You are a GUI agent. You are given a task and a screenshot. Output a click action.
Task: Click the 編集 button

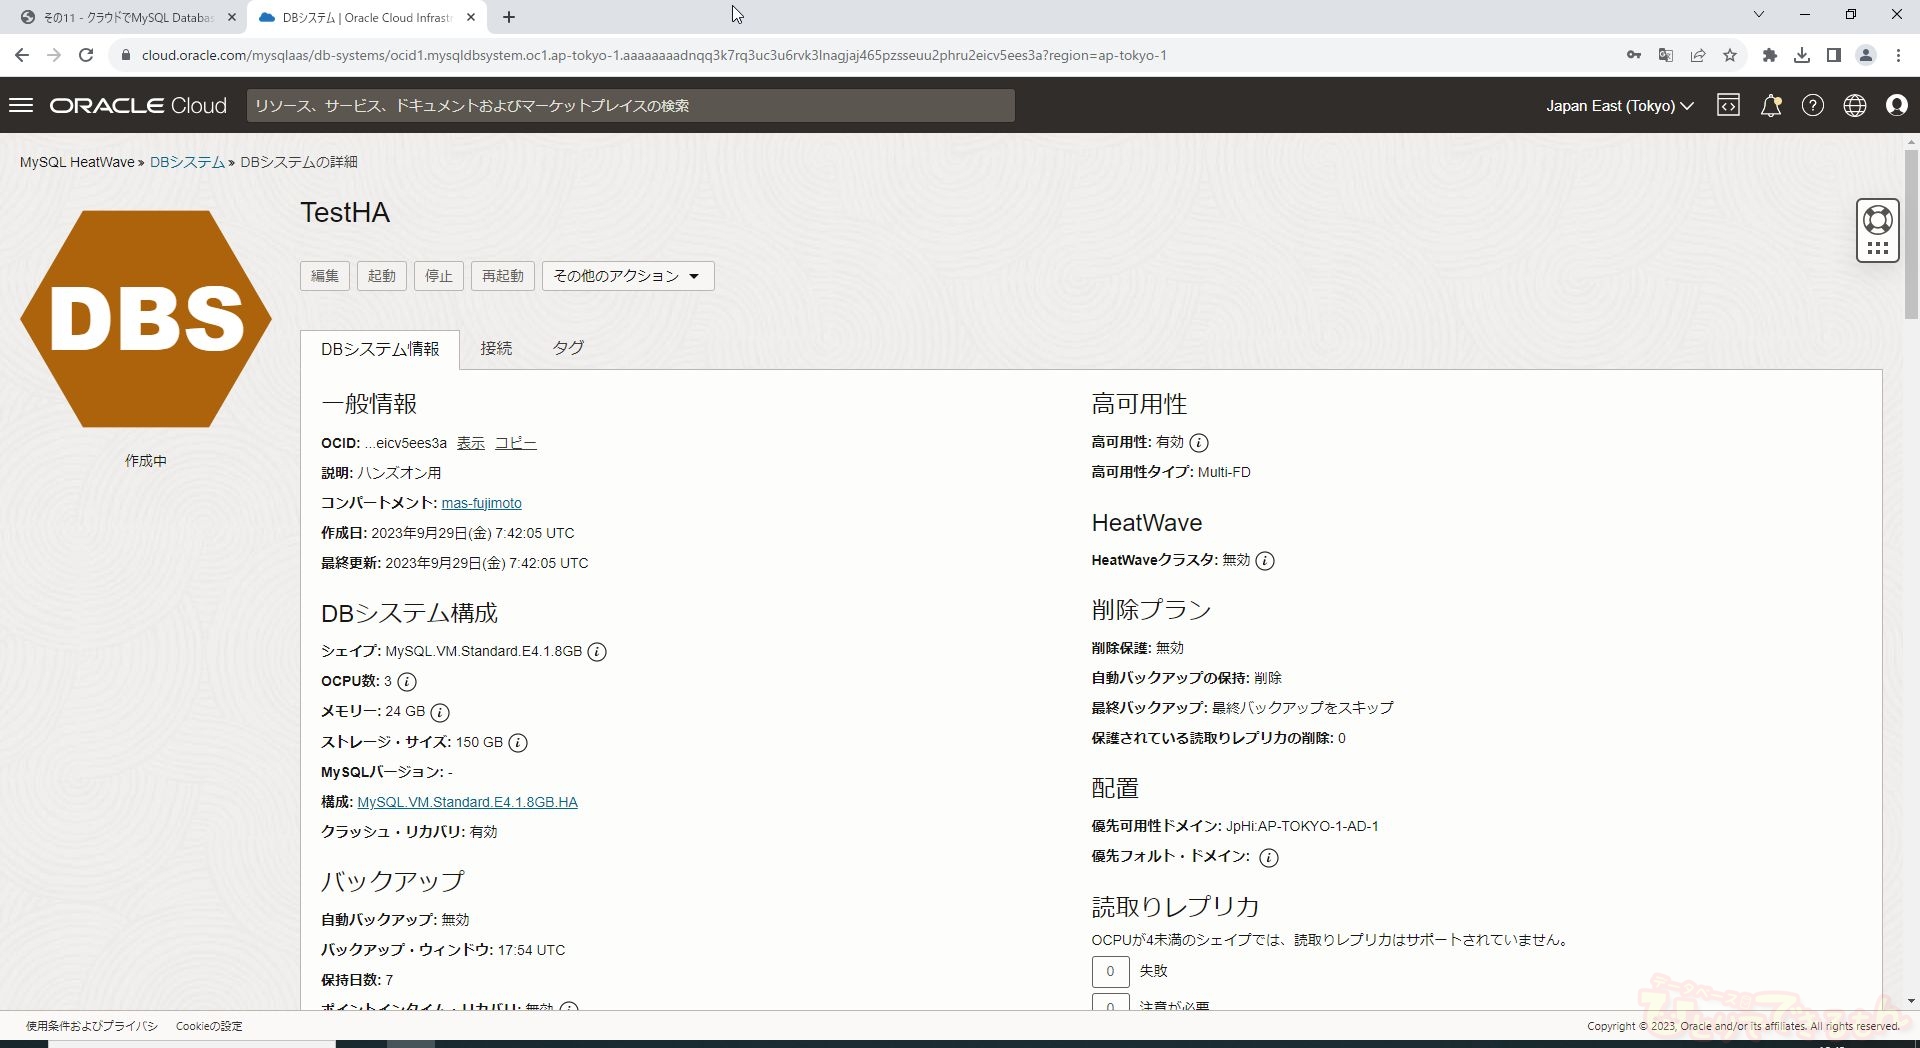[324, 276]
